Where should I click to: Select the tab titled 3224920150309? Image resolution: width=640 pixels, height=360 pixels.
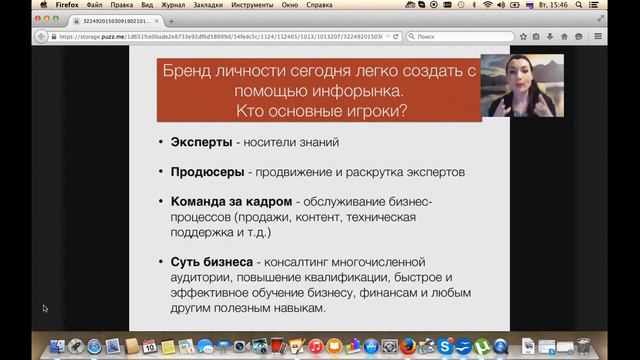(x=116, y=21)
